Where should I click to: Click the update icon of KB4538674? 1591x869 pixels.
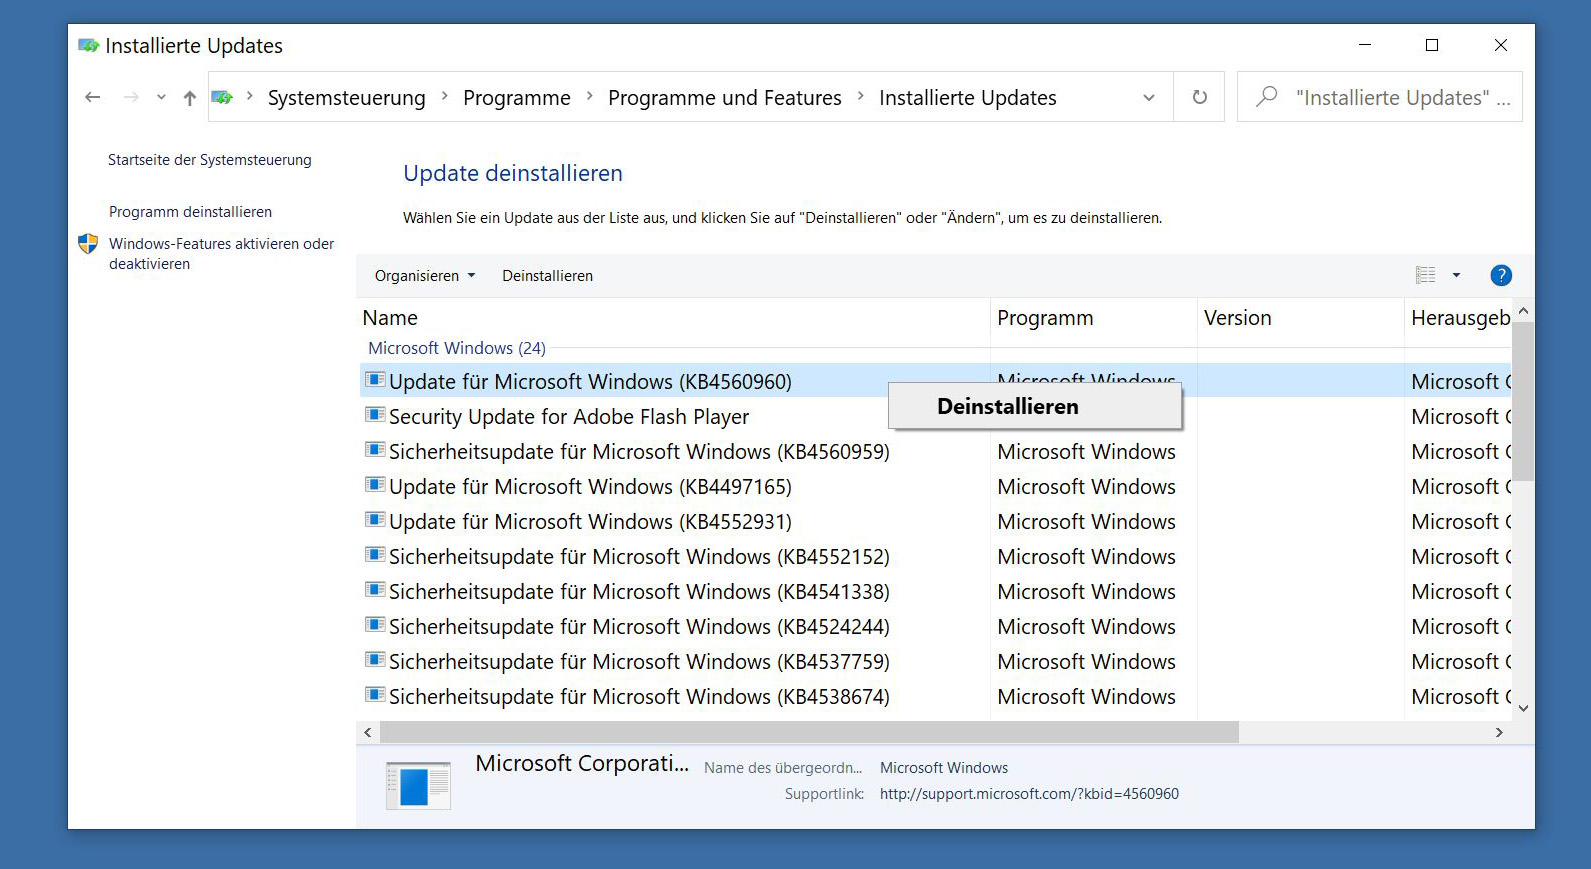click(x=375, y=694)
